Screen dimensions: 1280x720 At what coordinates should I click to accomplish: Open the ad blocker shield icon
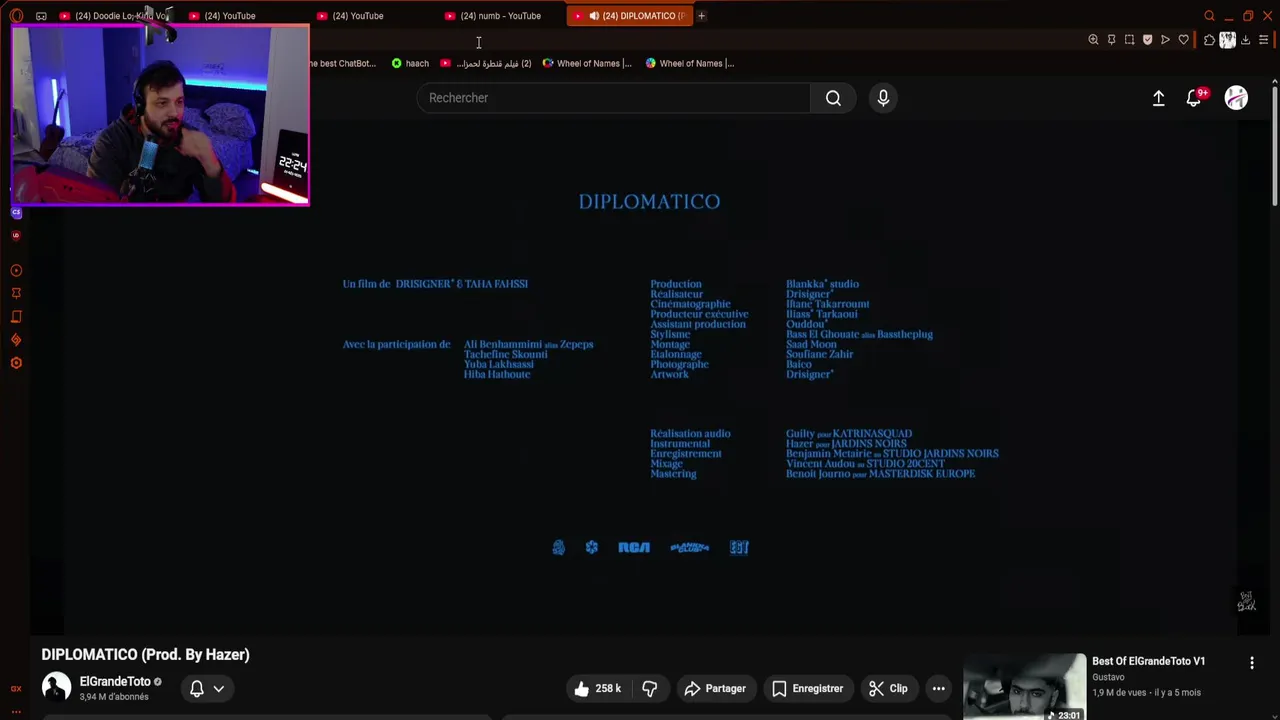(x=1147, y=40)
